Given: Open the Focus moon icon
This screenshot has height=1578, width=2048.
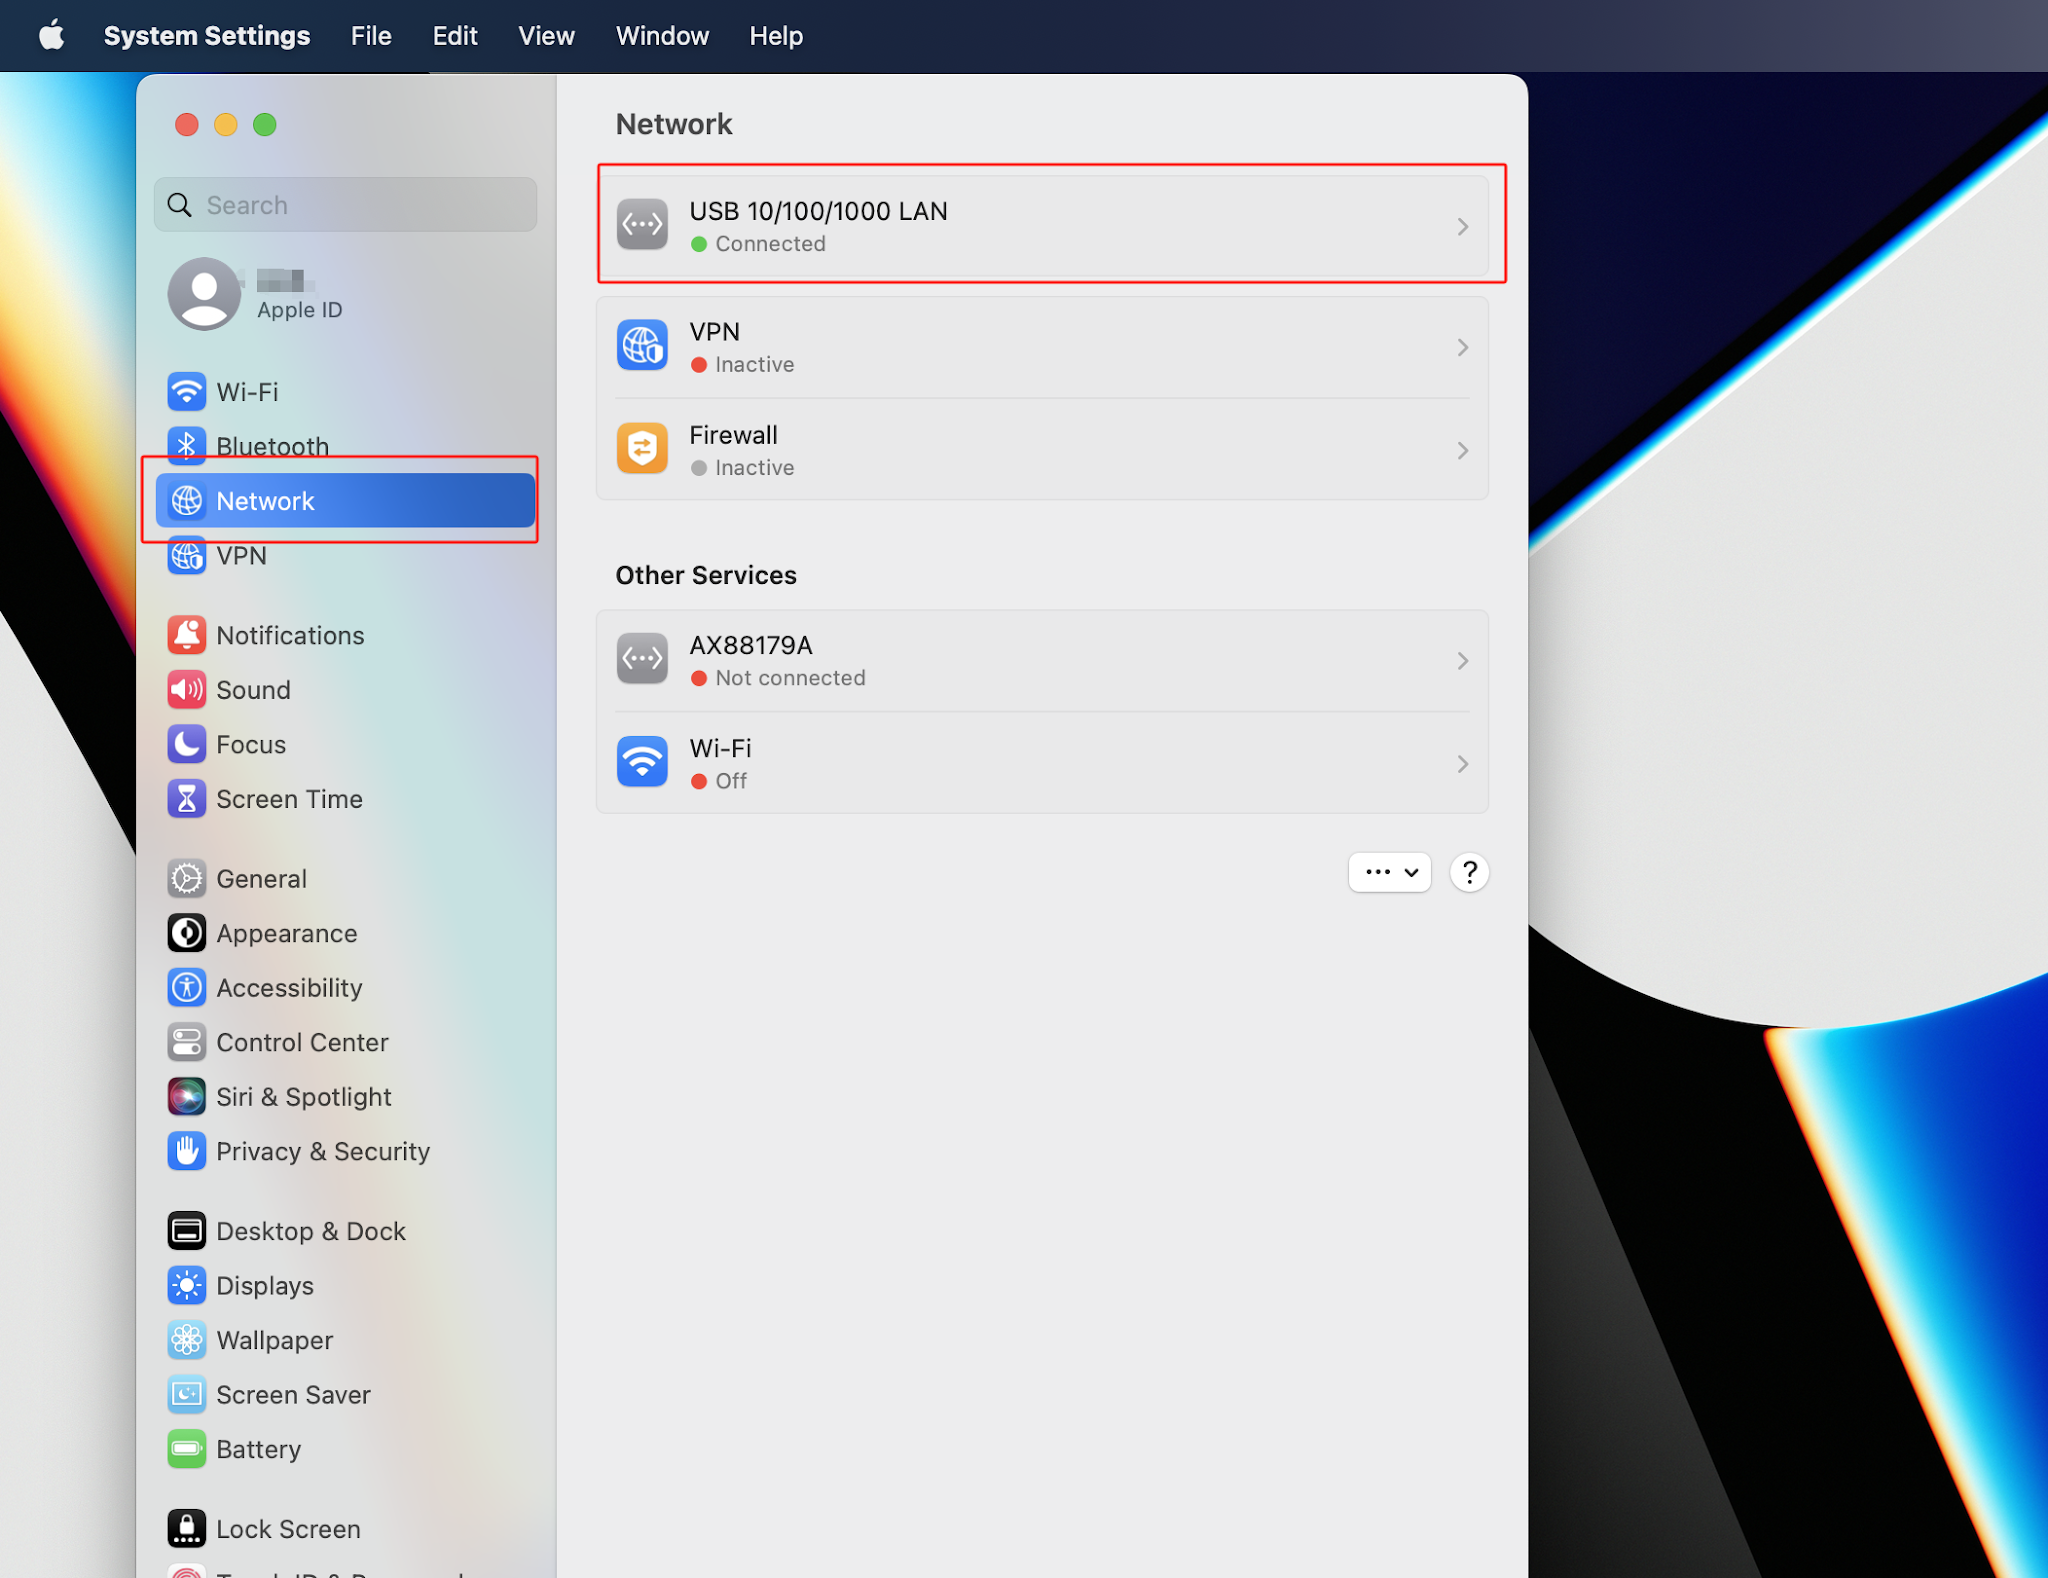Looking at the screenshot, I should click(x=187, y=744).
